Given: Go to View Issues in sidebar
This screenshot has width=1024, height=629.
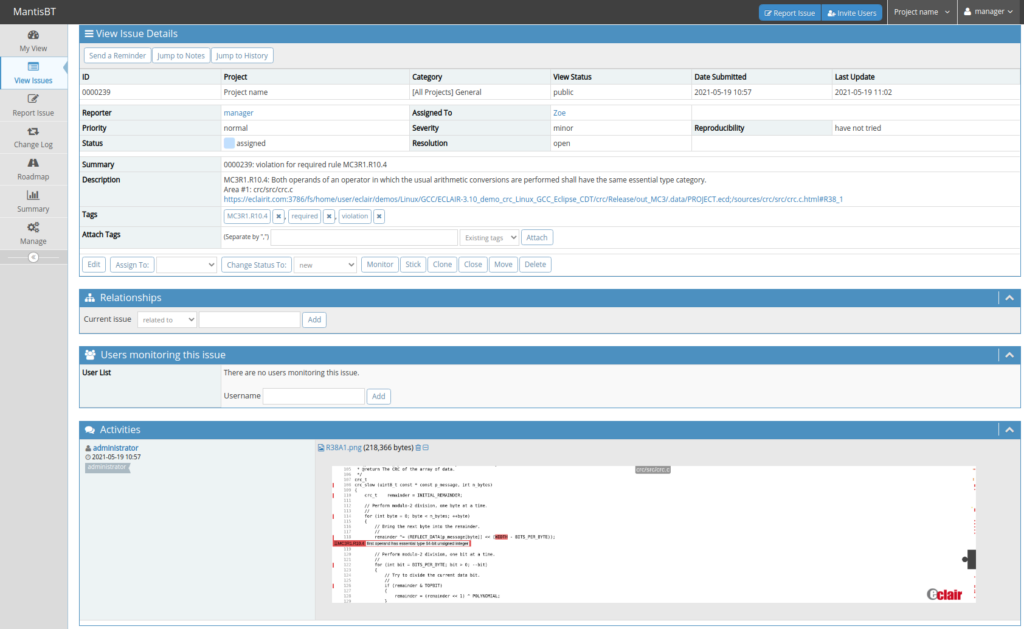Looking at the screenshot, I should point(33,73).
